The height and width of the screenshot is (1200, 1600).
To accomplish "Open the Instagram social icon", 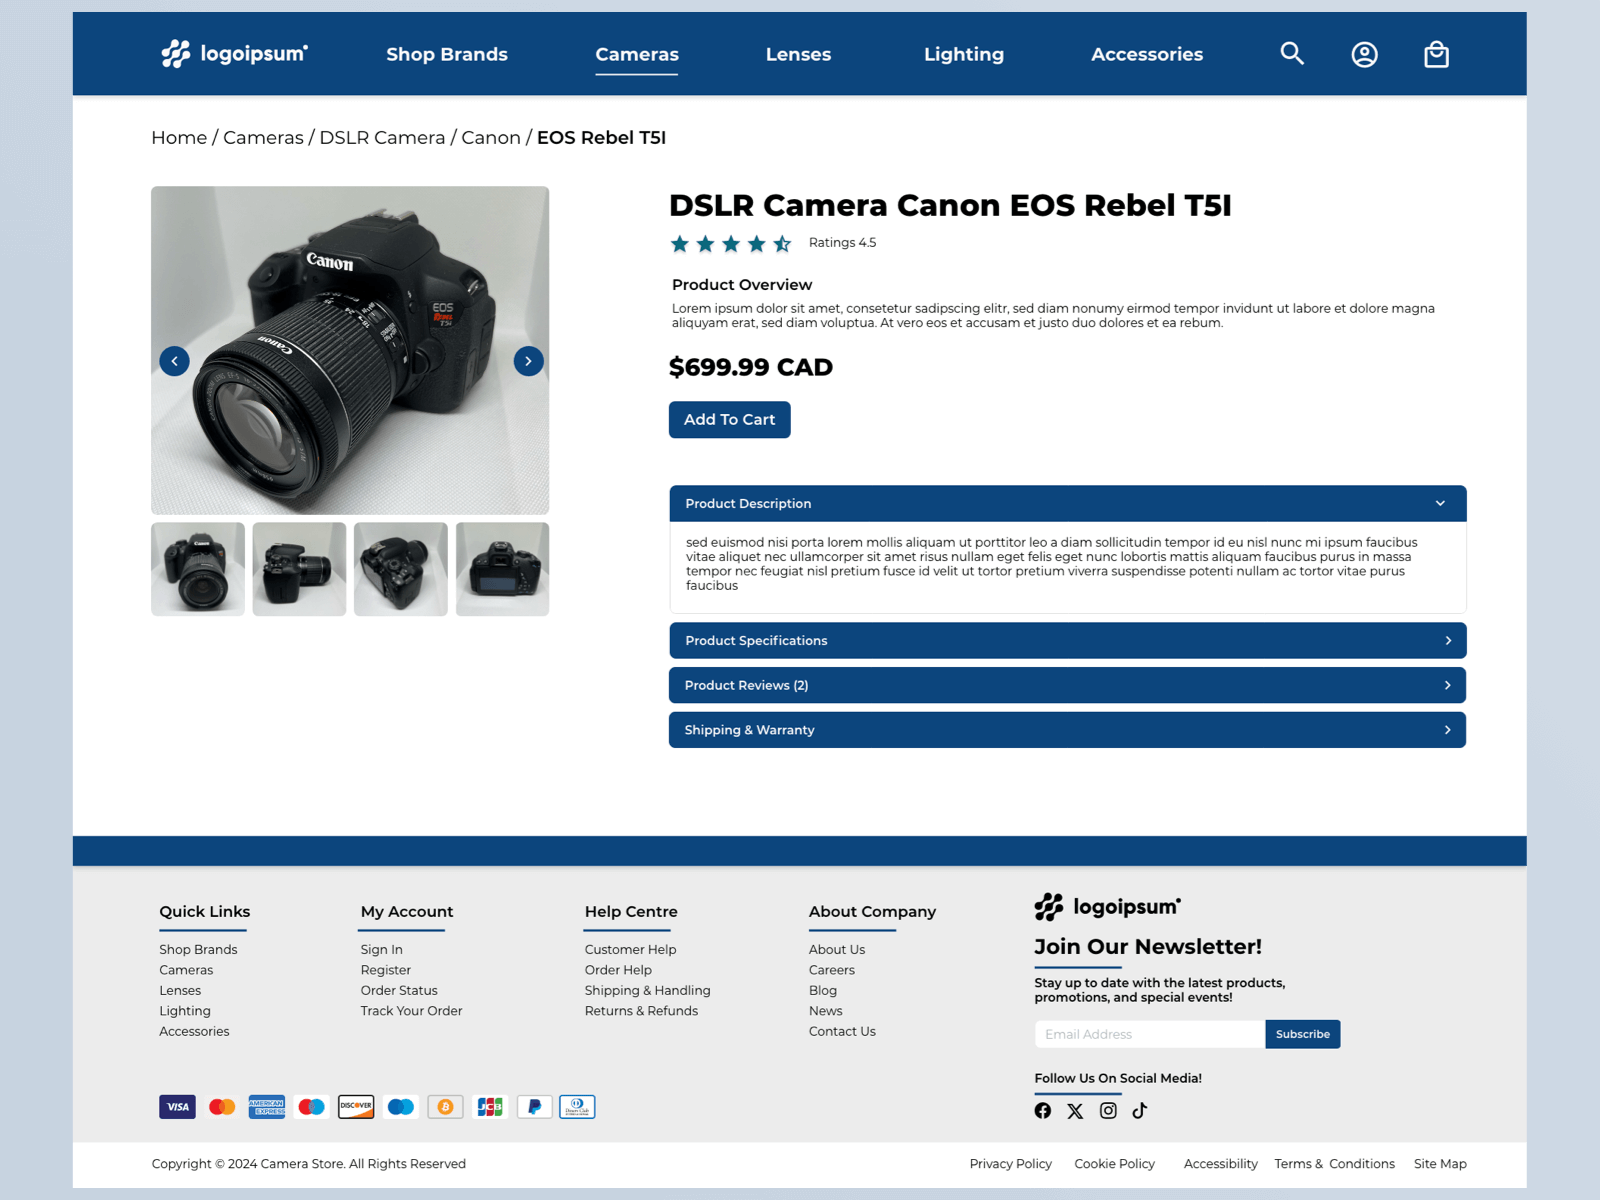I will (x=1108, y=1110).
